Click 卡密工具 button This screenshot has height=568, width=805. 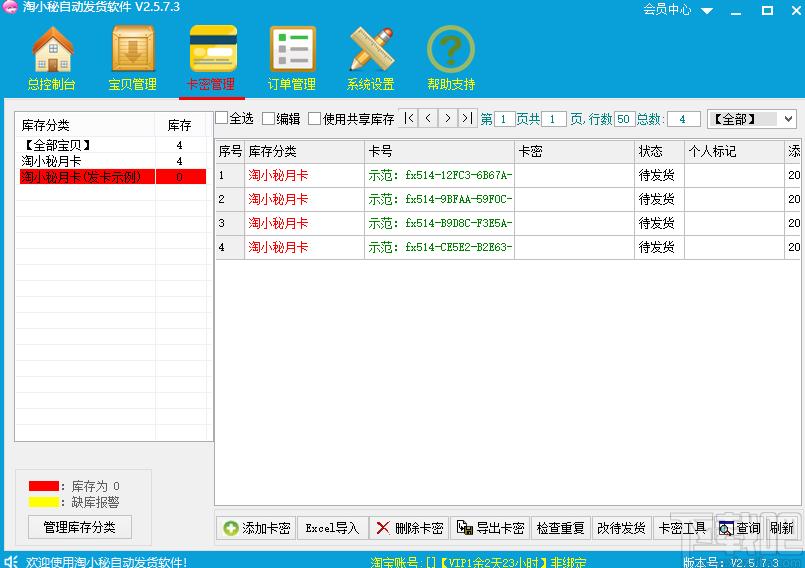682,528
